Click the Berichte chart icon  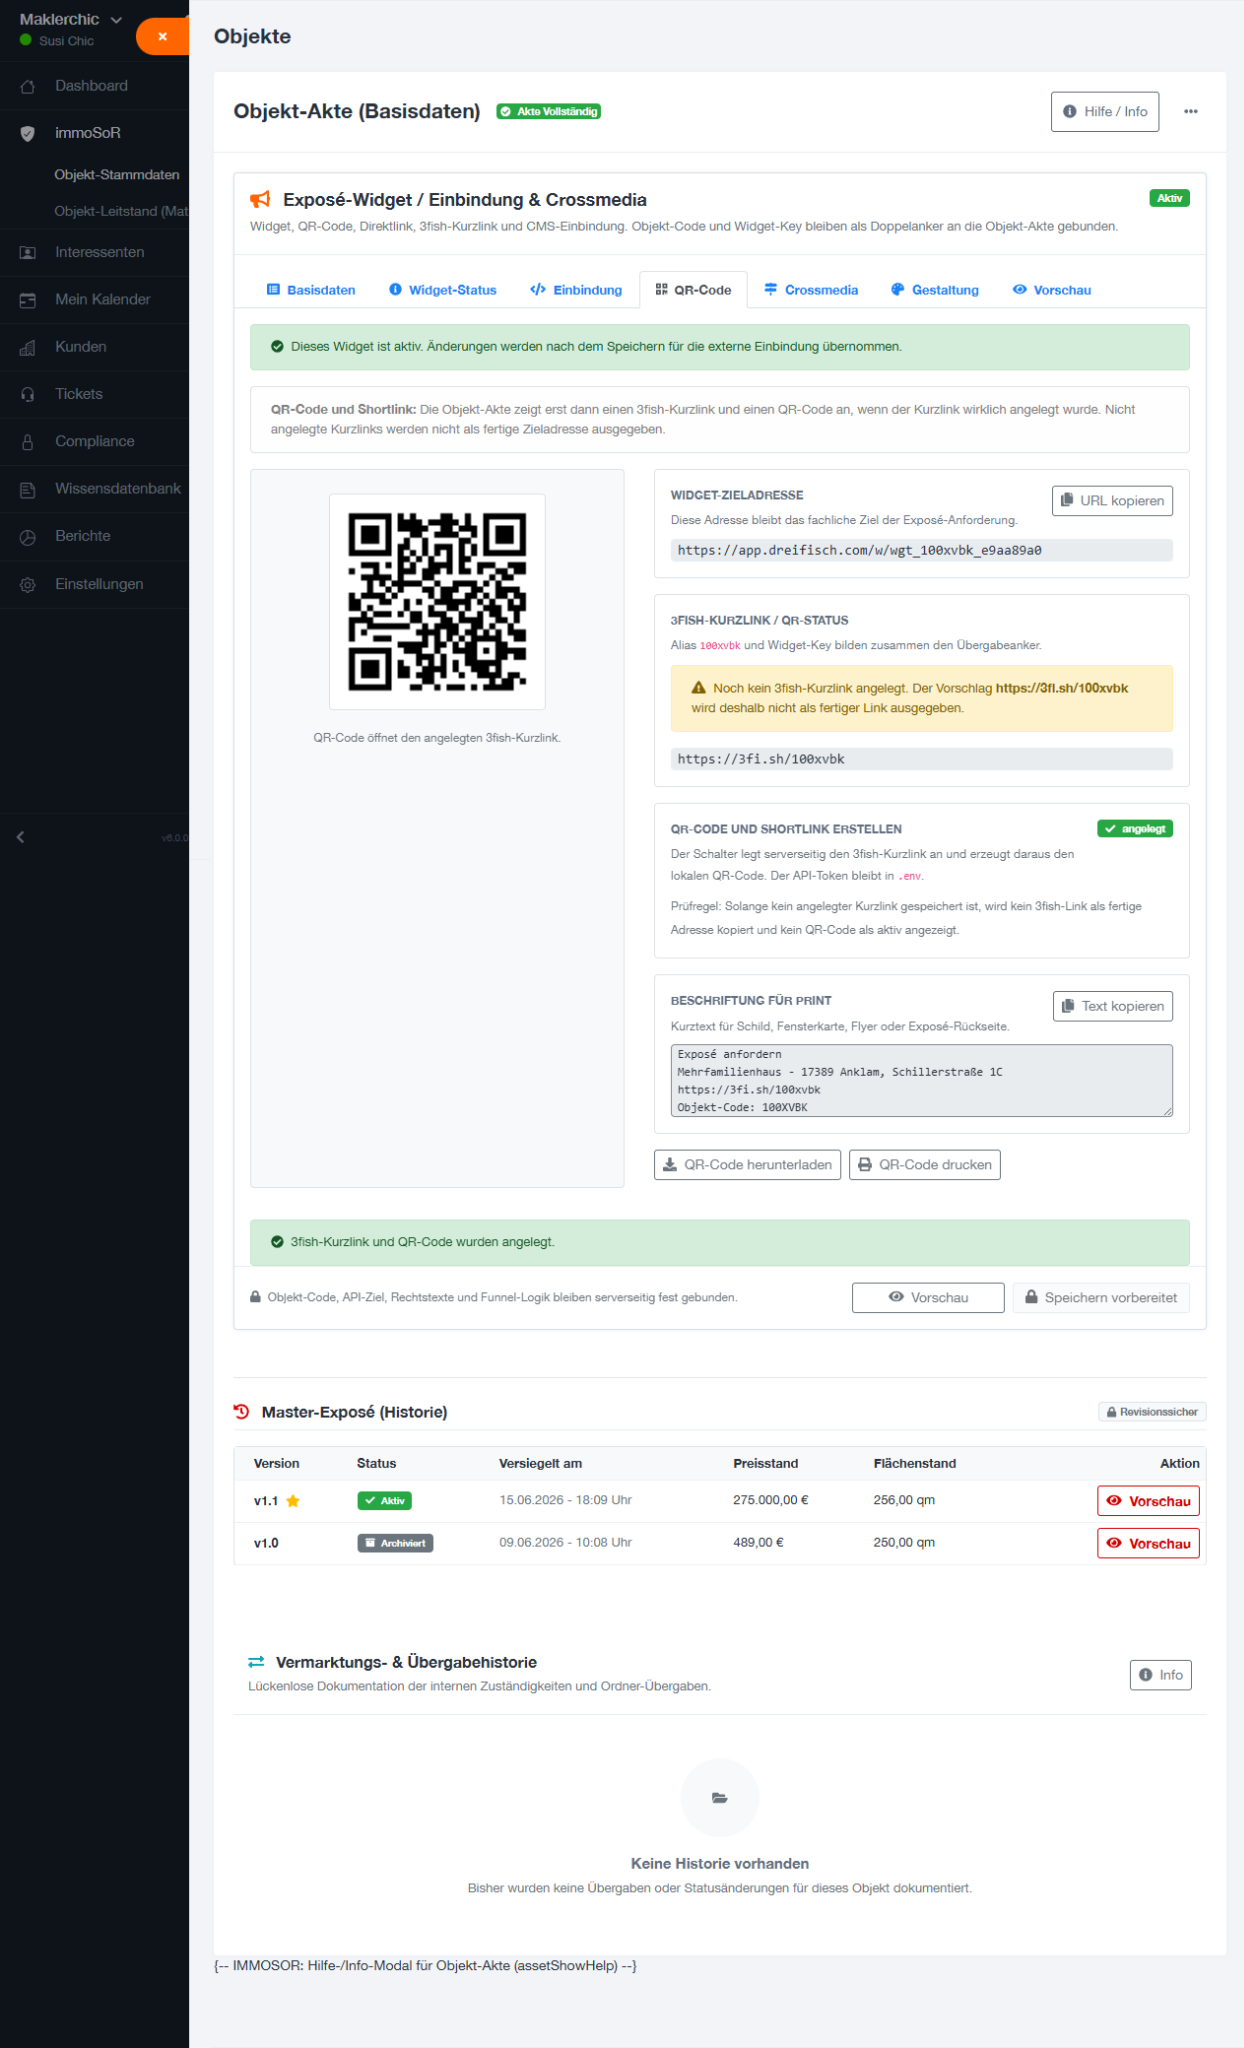point(28,536)
